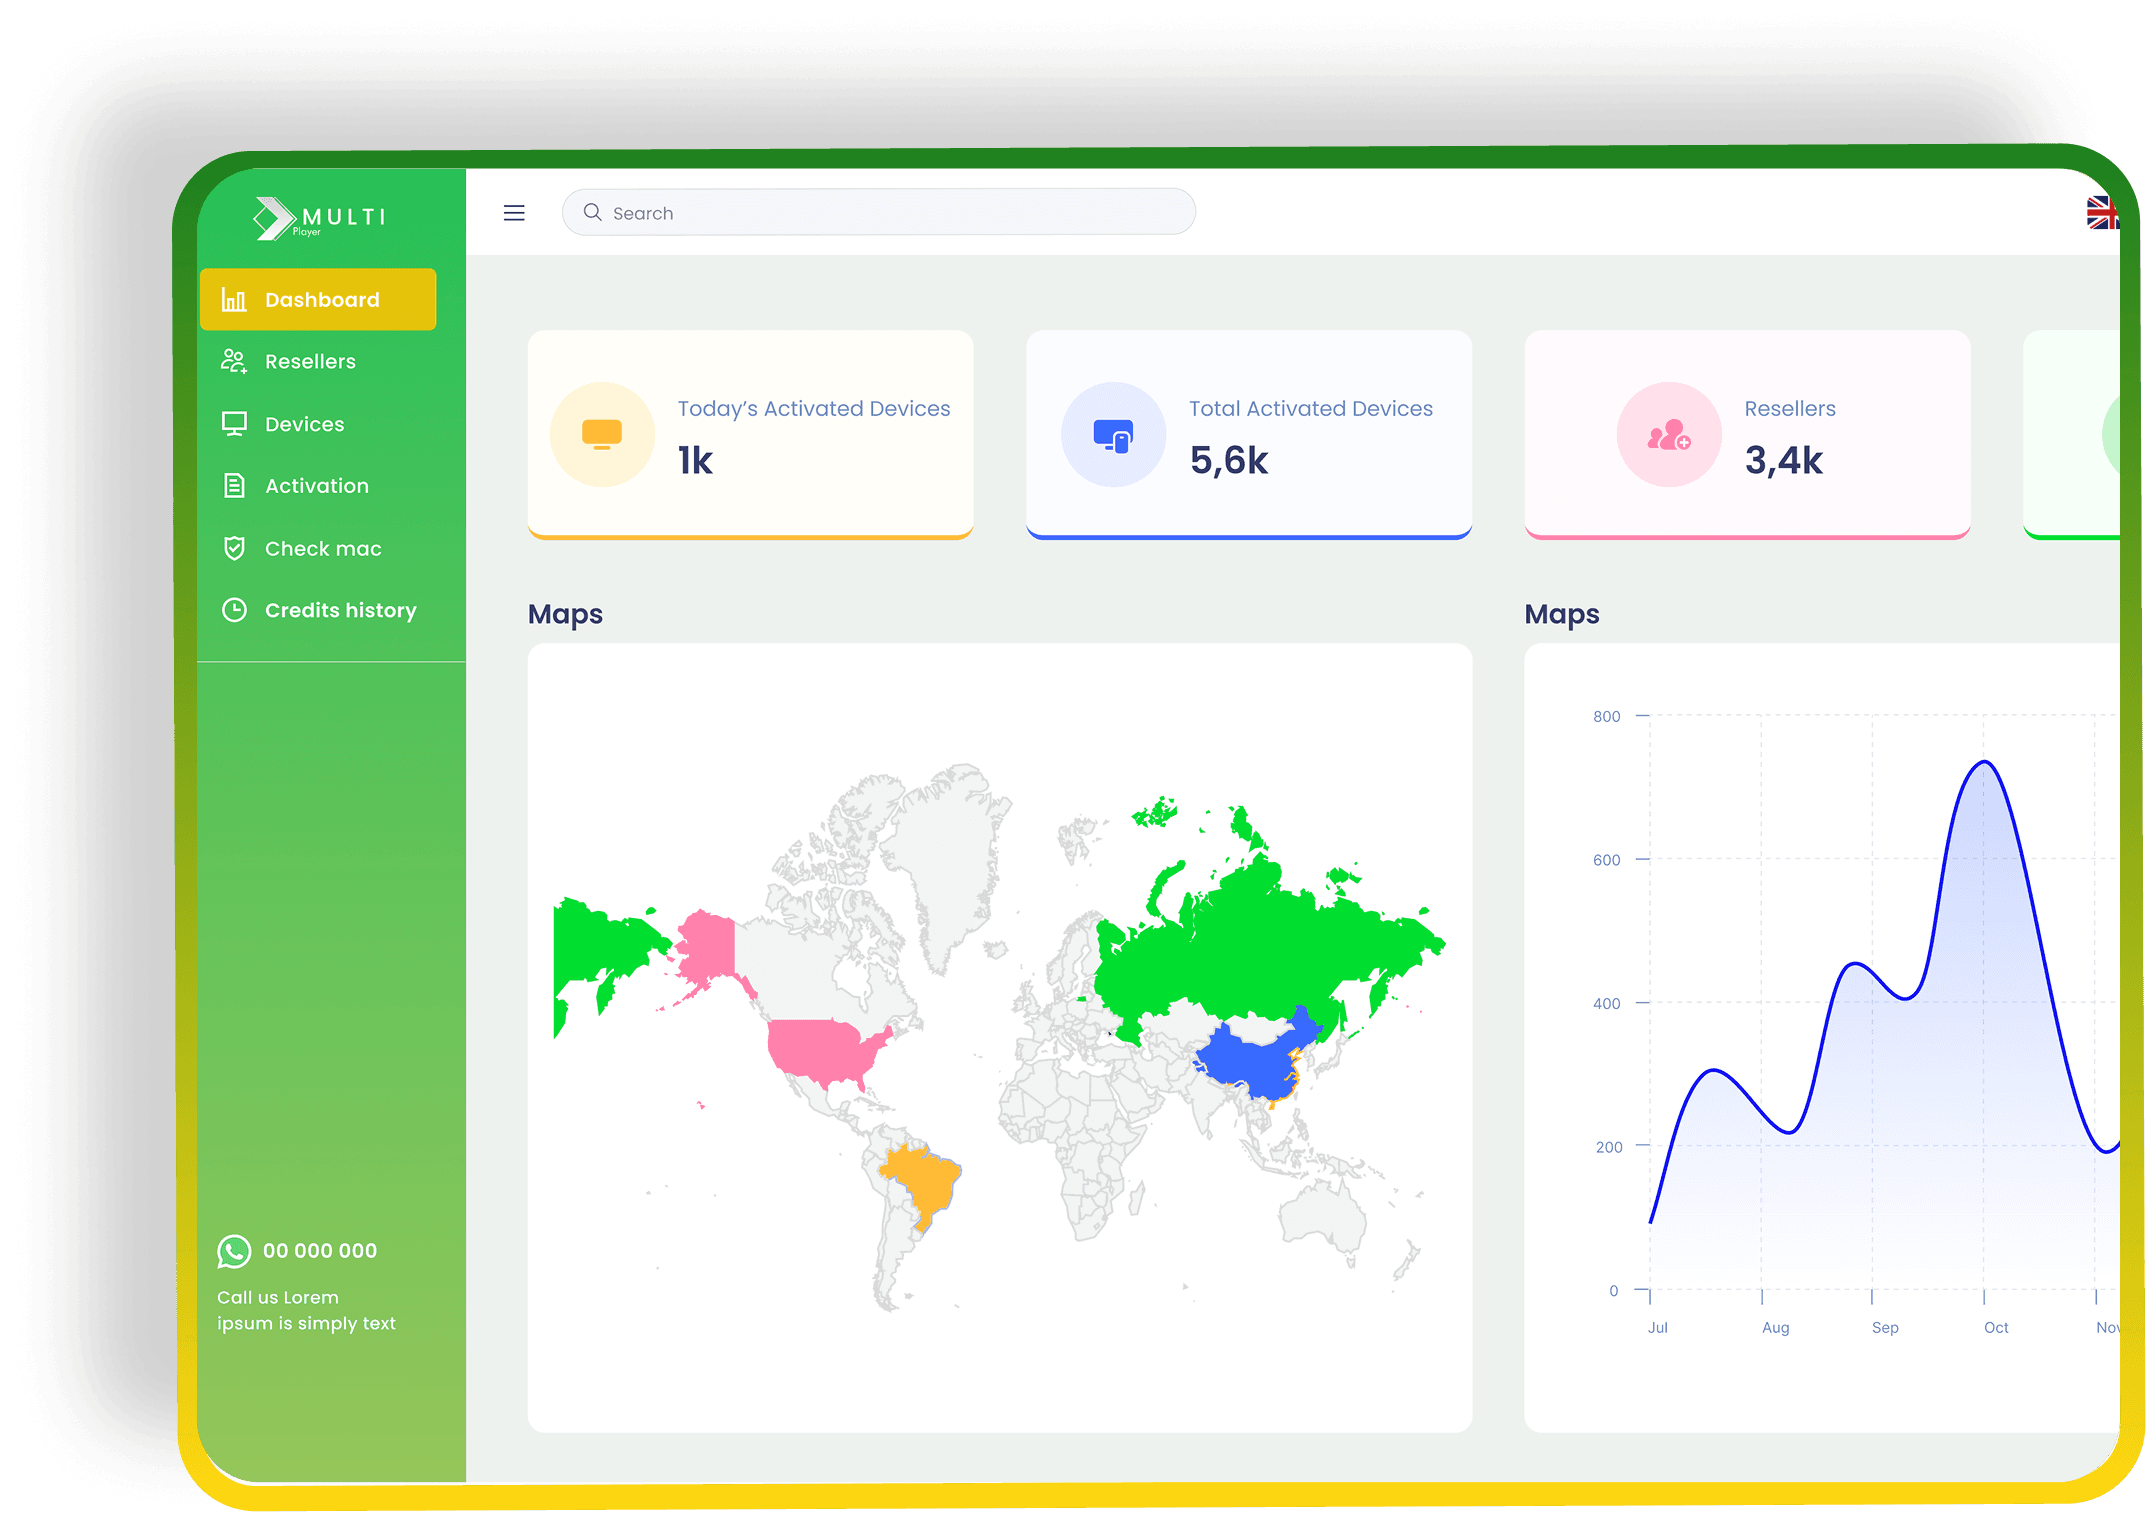Click the Multi Player logo

pos(319,218)
